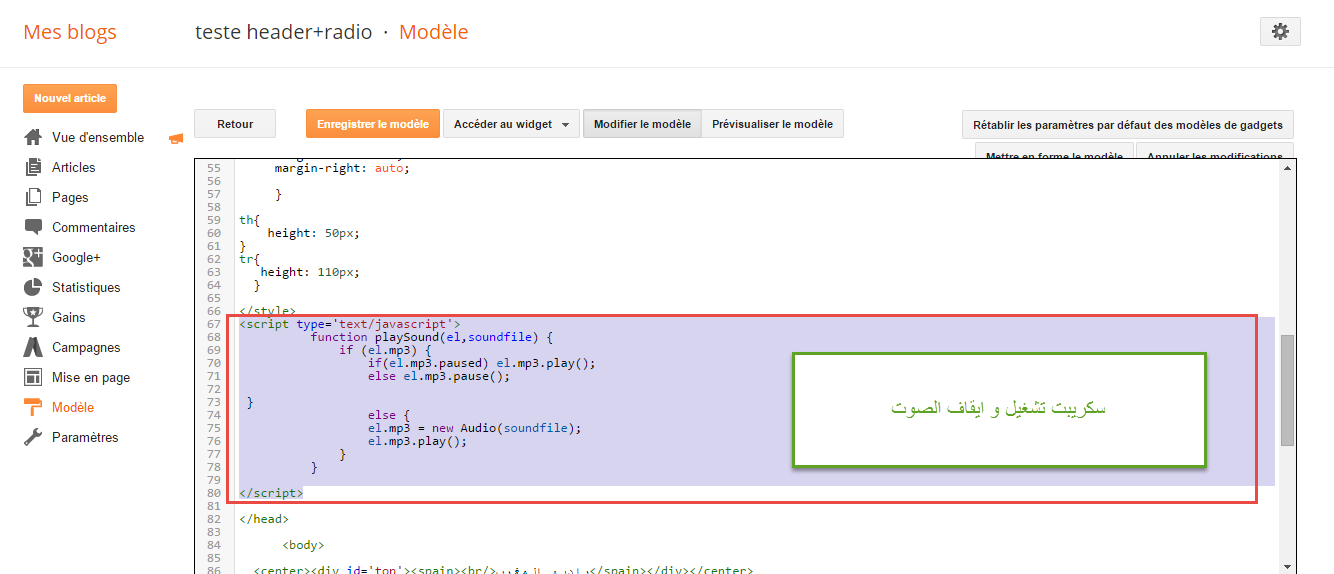Save with Enregistrer le modèle button

pyautogui.click(x=372, y=124)
